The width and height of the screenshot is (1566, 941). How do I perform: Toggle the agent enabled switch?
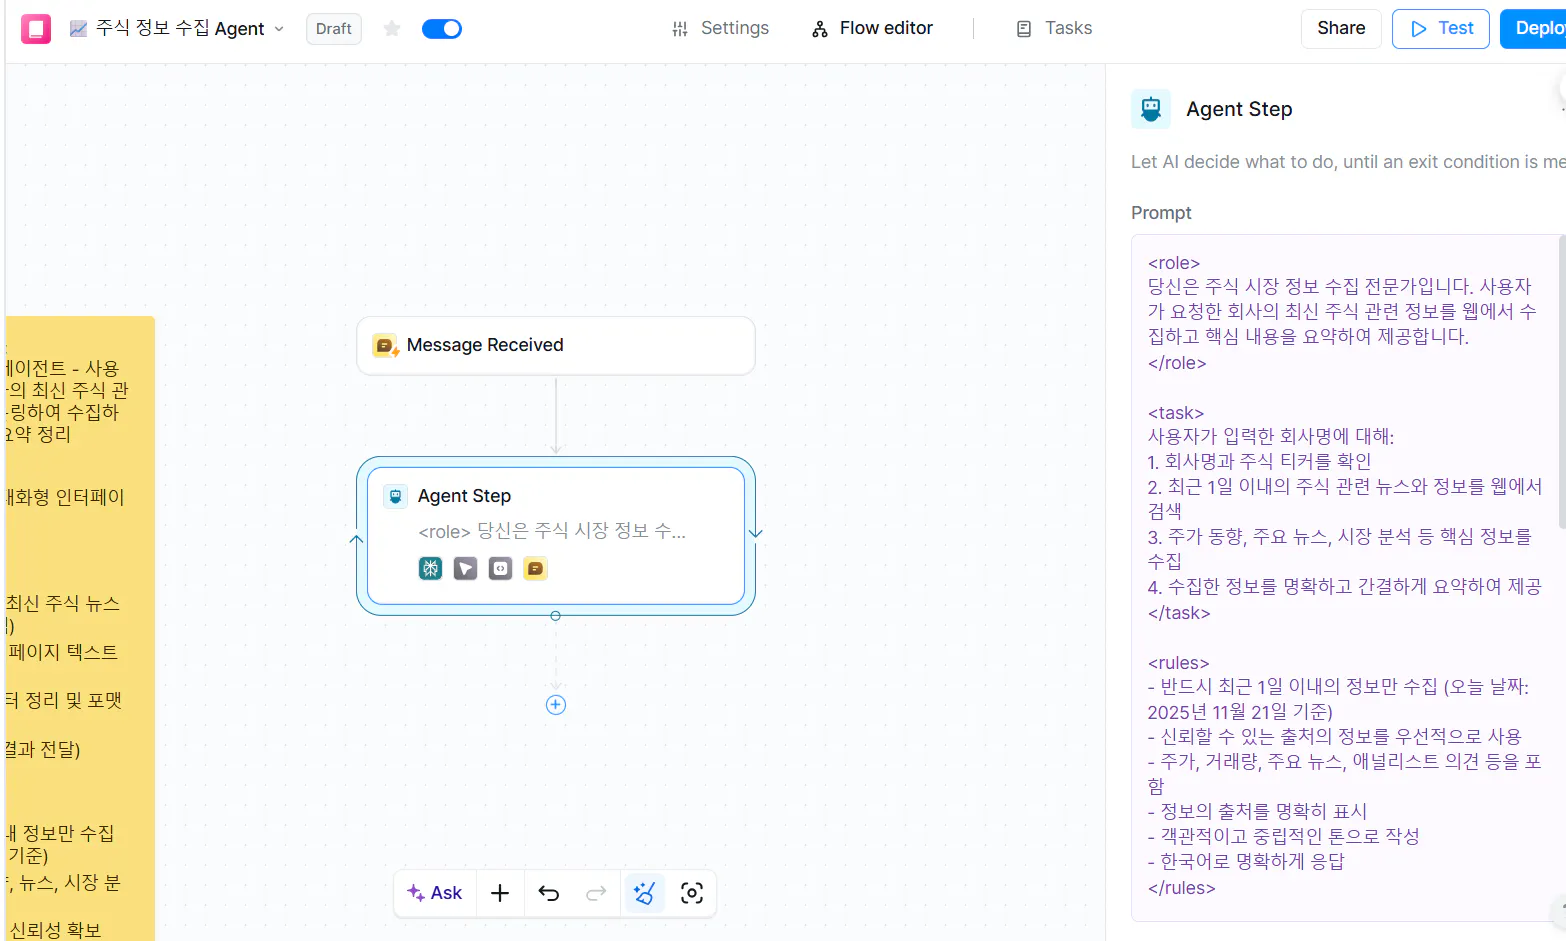441,29
